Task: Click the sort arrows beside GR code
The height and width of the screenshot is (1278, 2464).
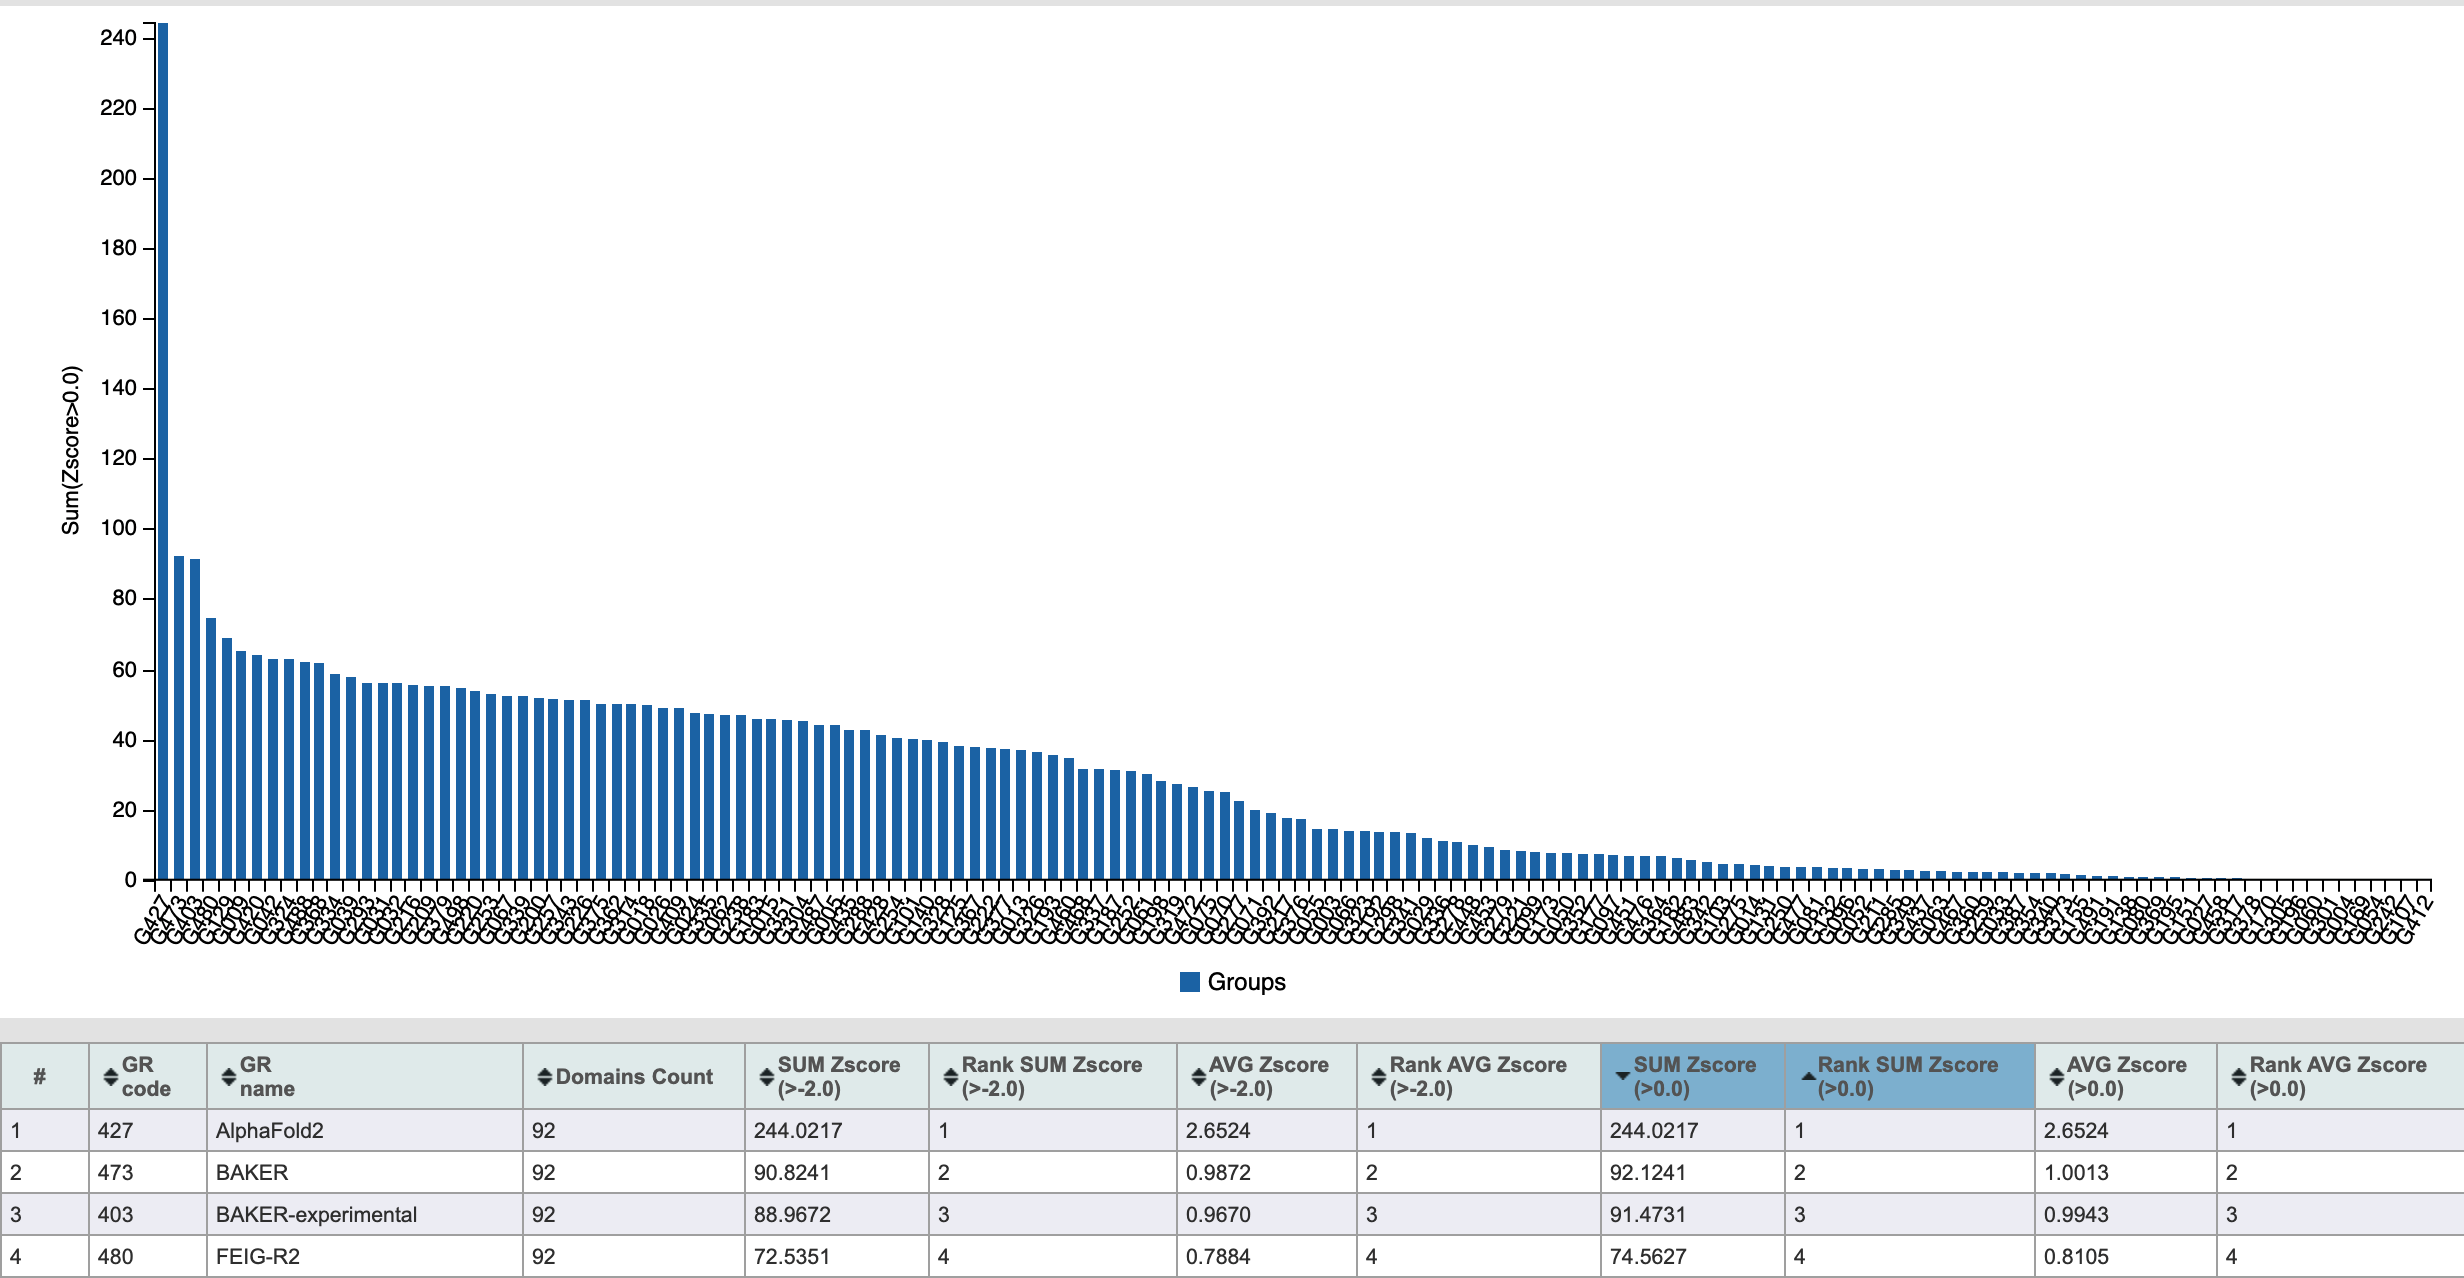Action: [110, 1077]
